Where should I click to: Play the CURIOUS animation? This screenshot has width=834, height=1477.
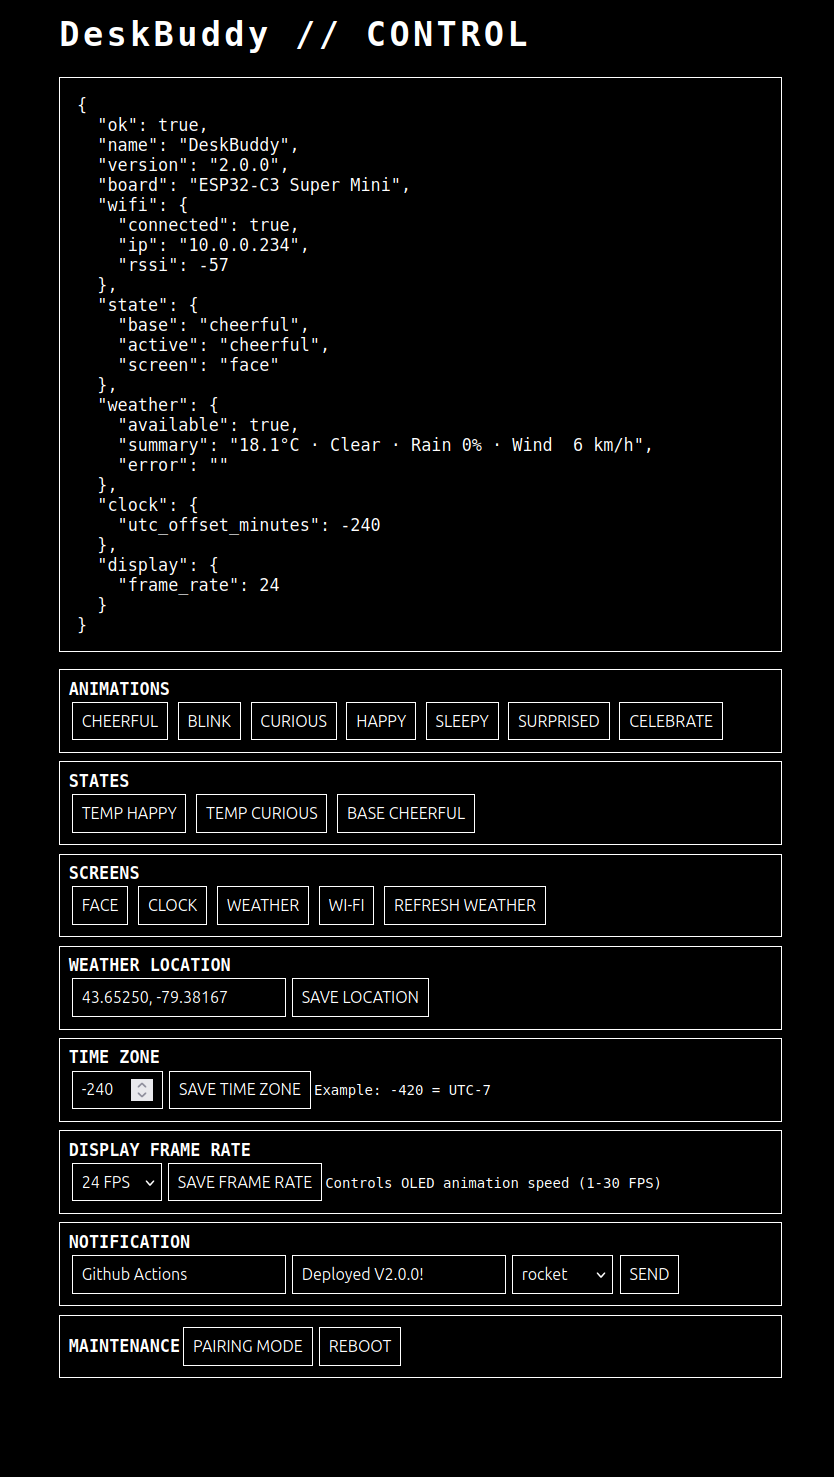pyautogui.click(x=293, y=721)
